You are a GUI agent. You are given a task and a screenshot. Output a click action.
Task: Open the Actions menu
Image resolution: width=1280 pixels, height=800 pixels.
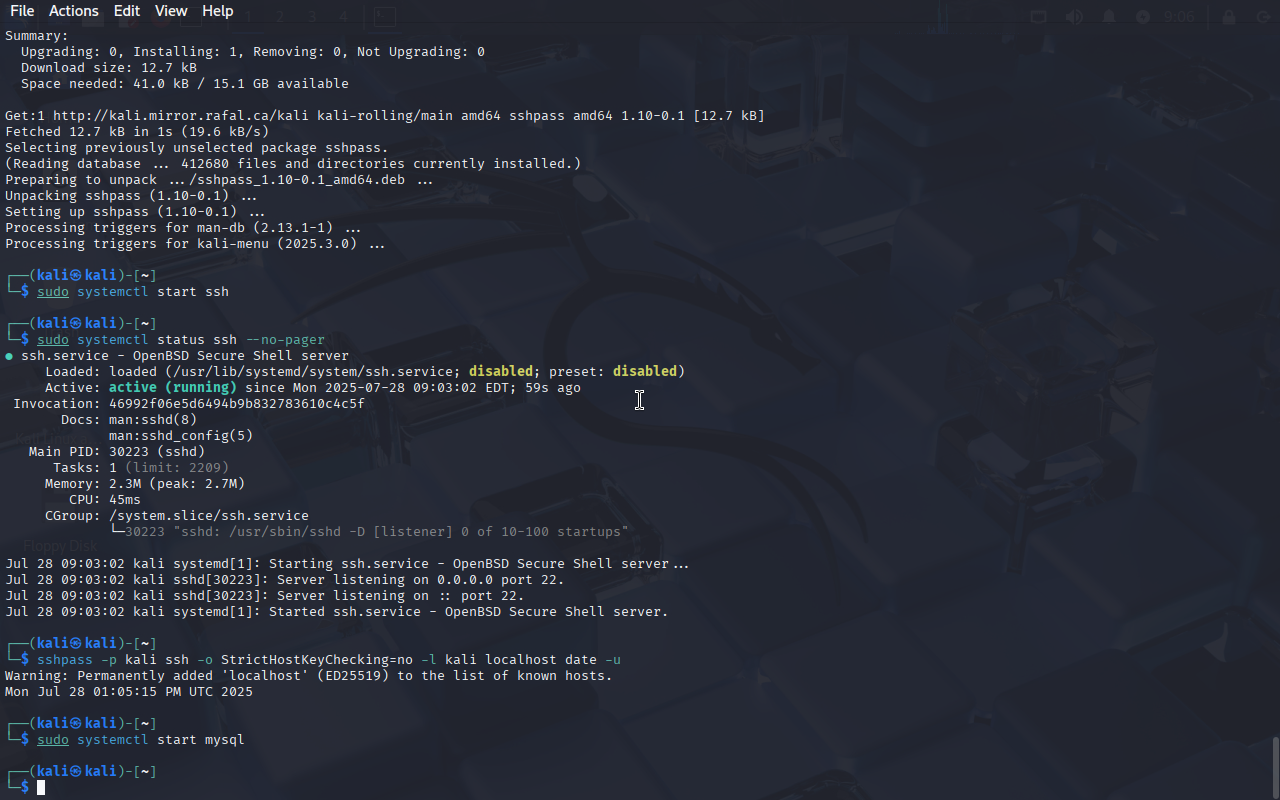coord(74,11)
